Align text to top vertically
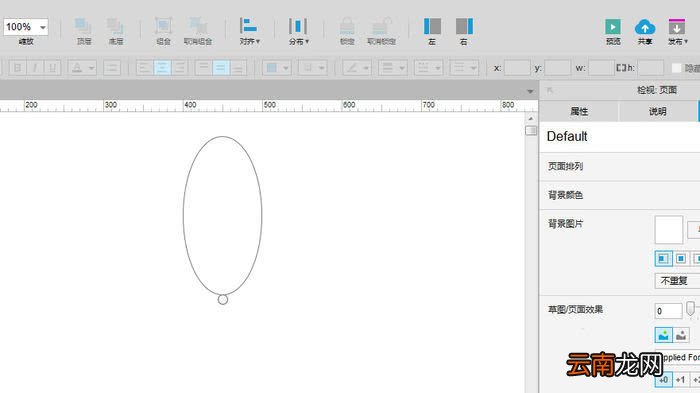The width and height of the screenshot is (700, 393). point(203,68)
